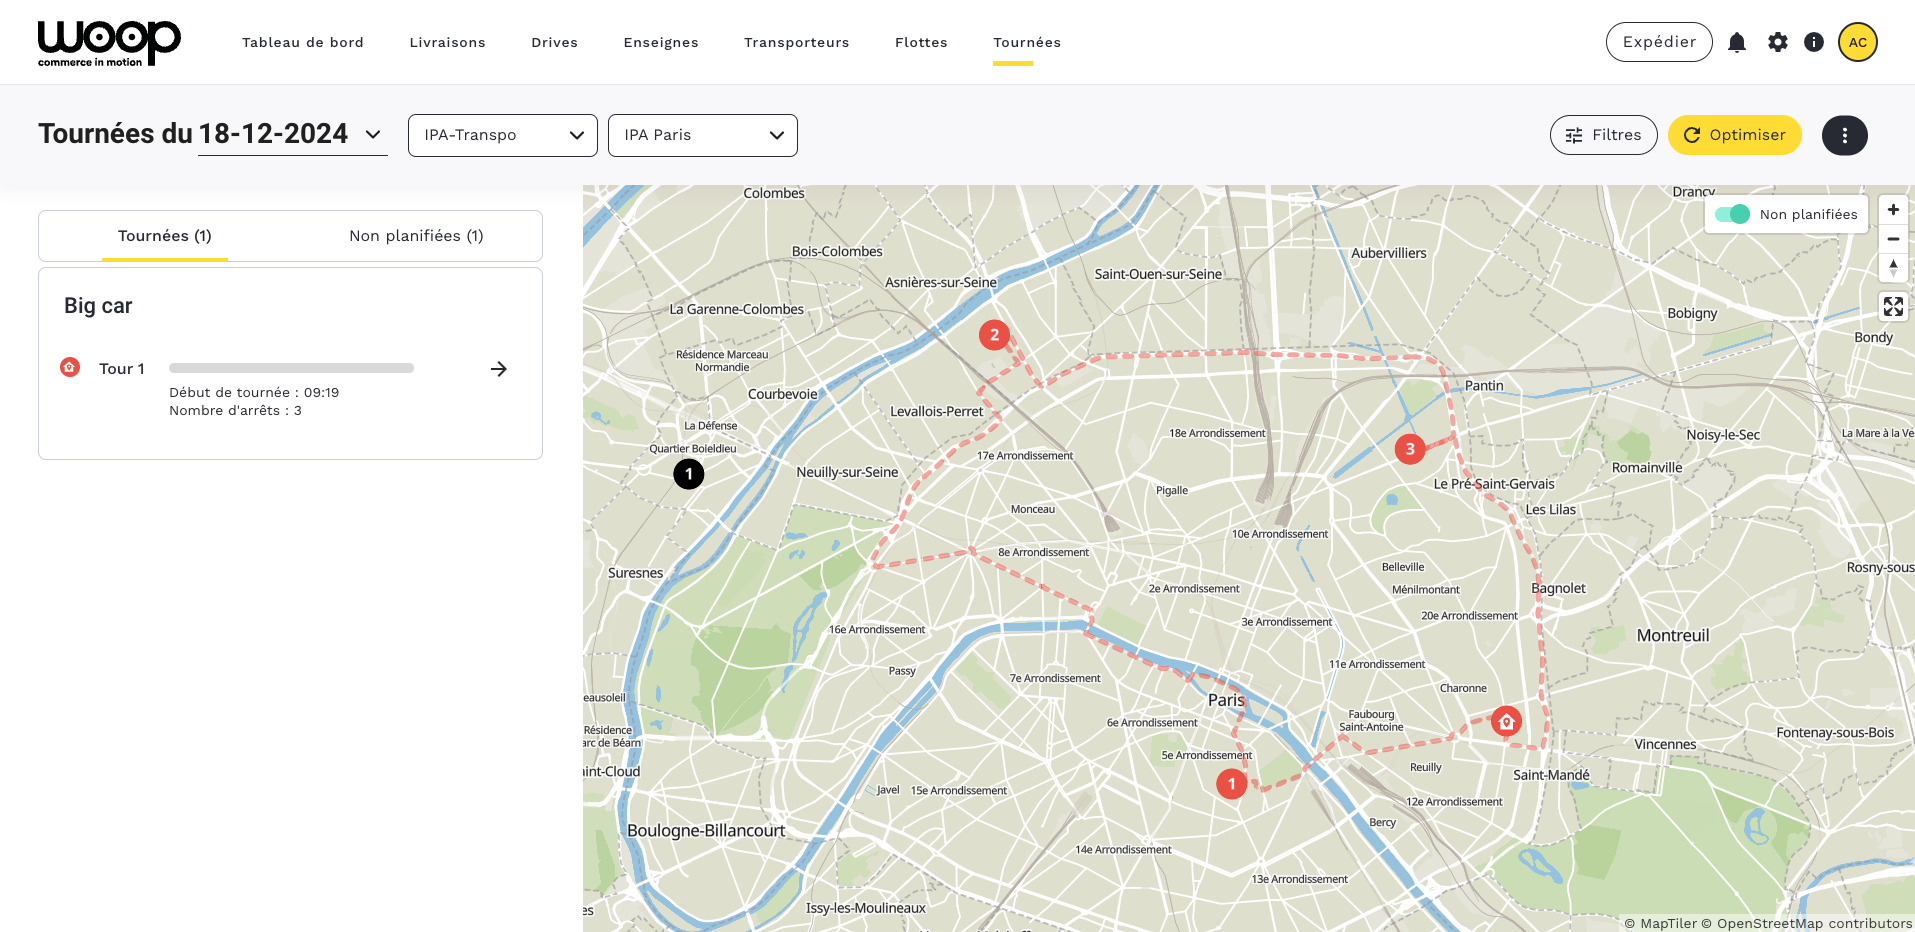Click the Tour 1 progress bar
Image resolution: width=1915 pixels, height=932 pixels.
point(291,368)
